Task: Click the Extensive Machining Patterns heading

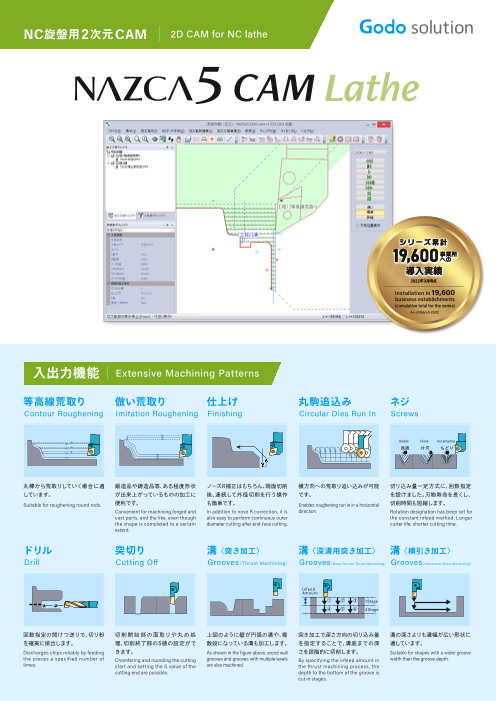Action: [187, 373]
